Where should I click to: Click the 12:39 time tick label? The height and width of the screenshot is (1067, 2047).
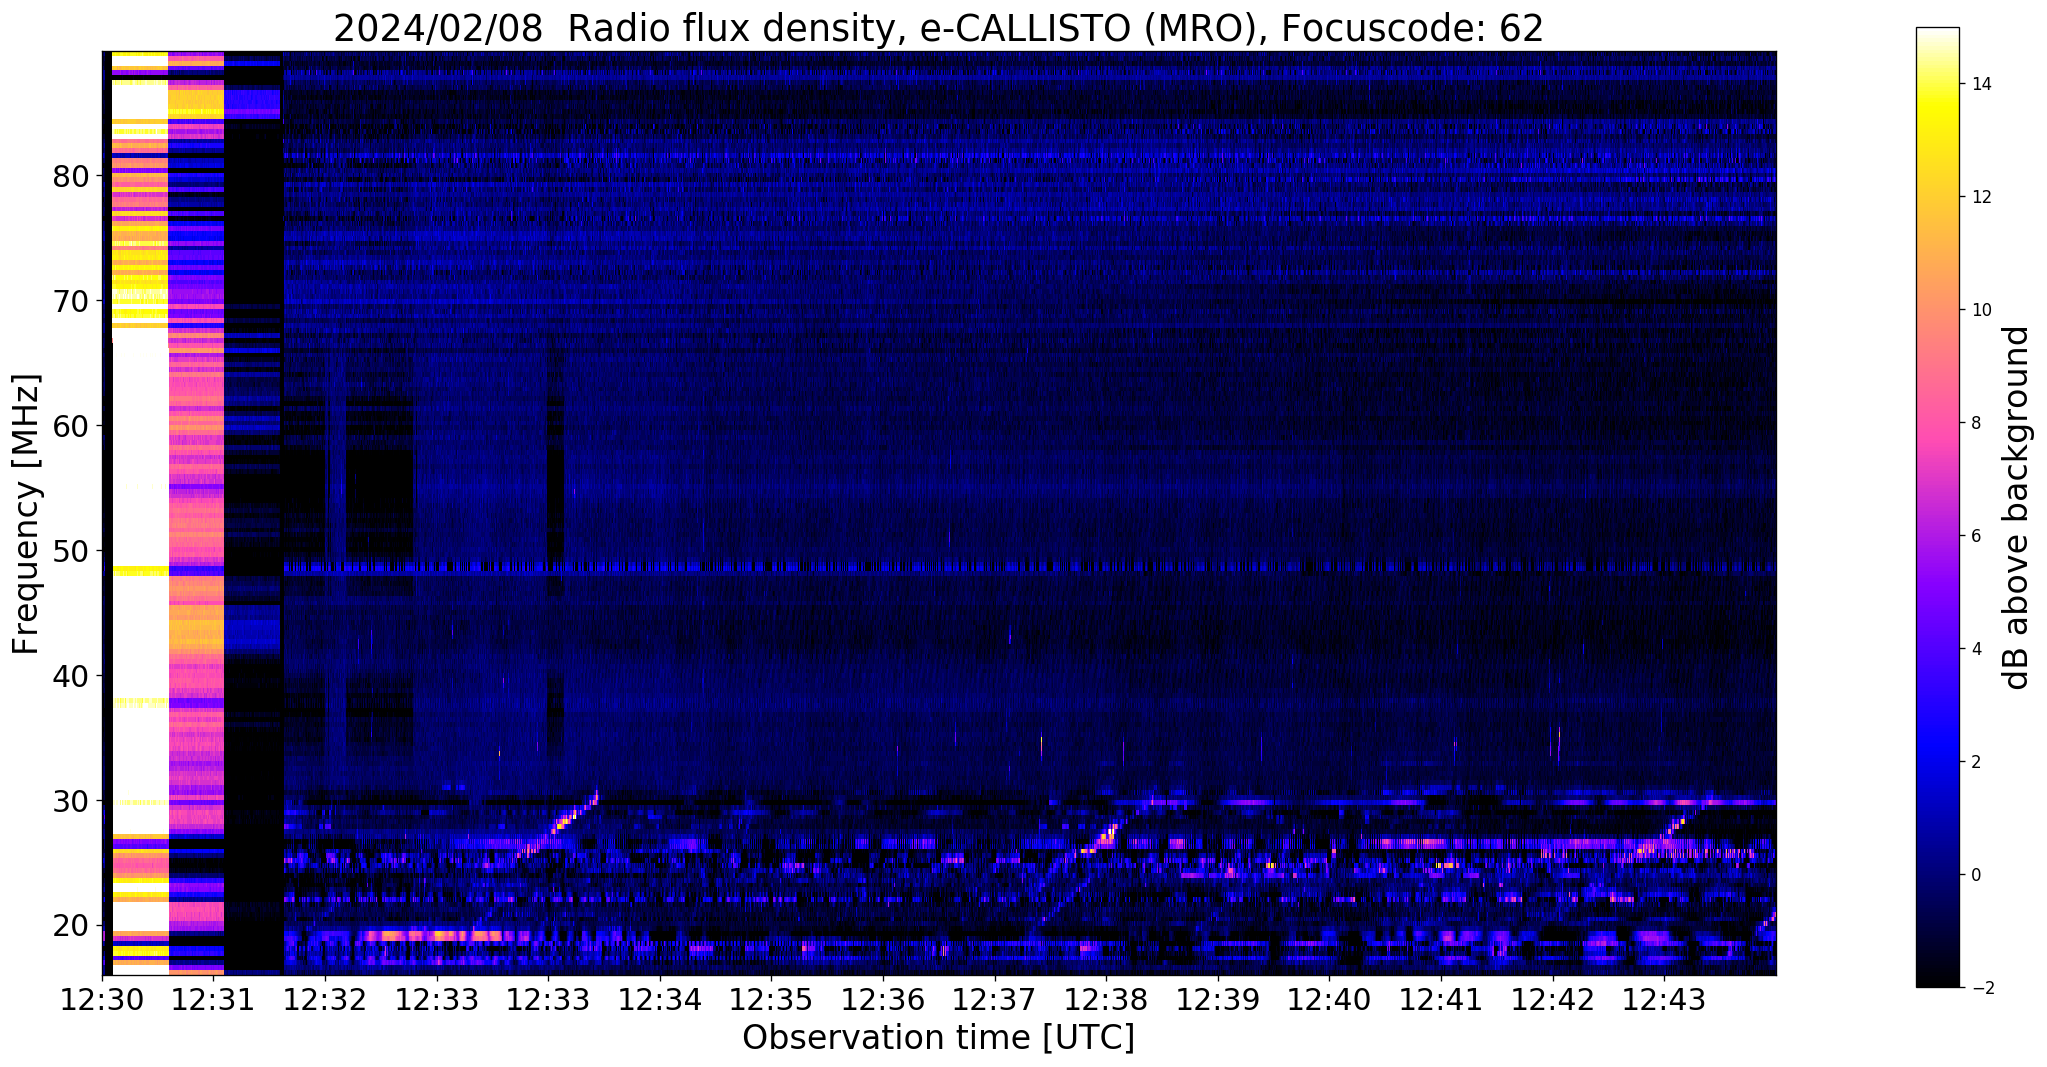[1218, 999]
